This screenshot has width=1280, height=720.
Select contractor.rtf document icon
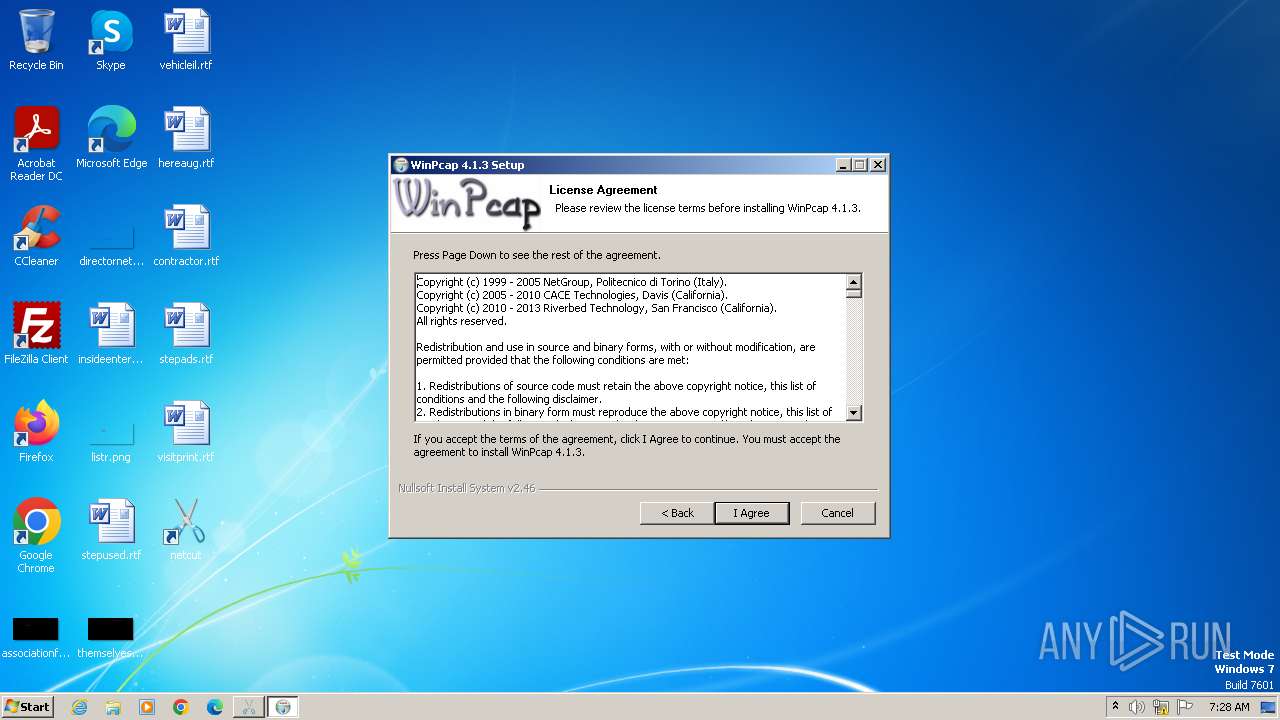[186, 236]
